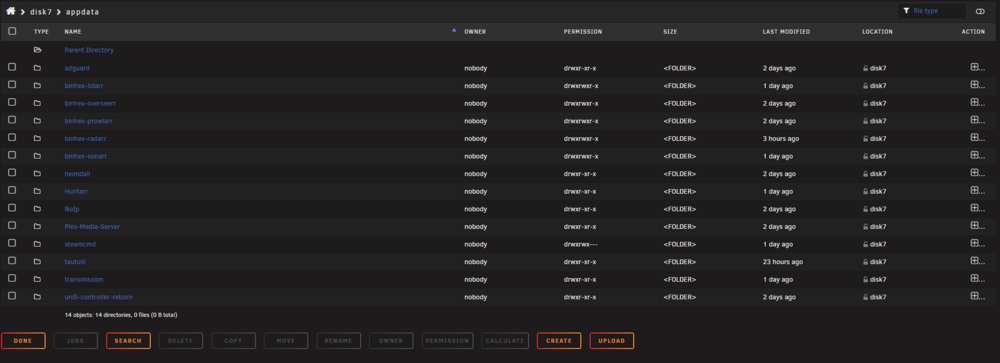The width and height of the screenshot is (1000, 363).
Task: Open the action menu icon for binhex-lidarr
Action: pyautogui.click(x=974, y=85)
